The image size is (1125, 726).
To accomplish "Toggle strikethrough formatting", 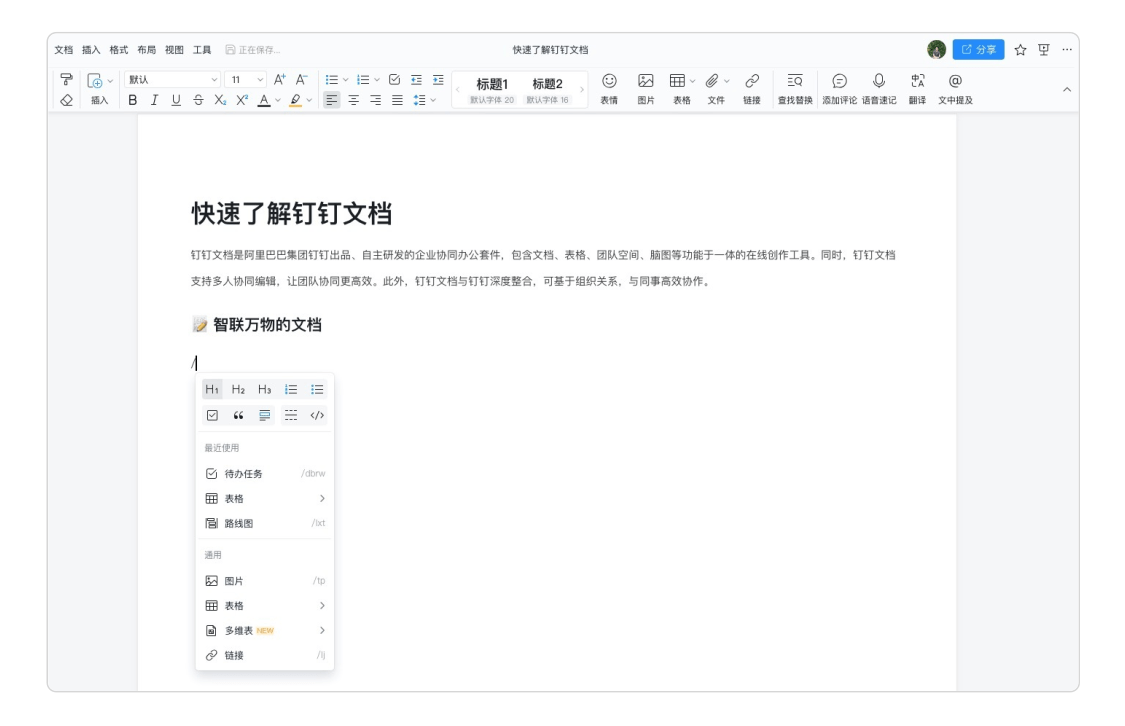I will (x=198, y=100).
